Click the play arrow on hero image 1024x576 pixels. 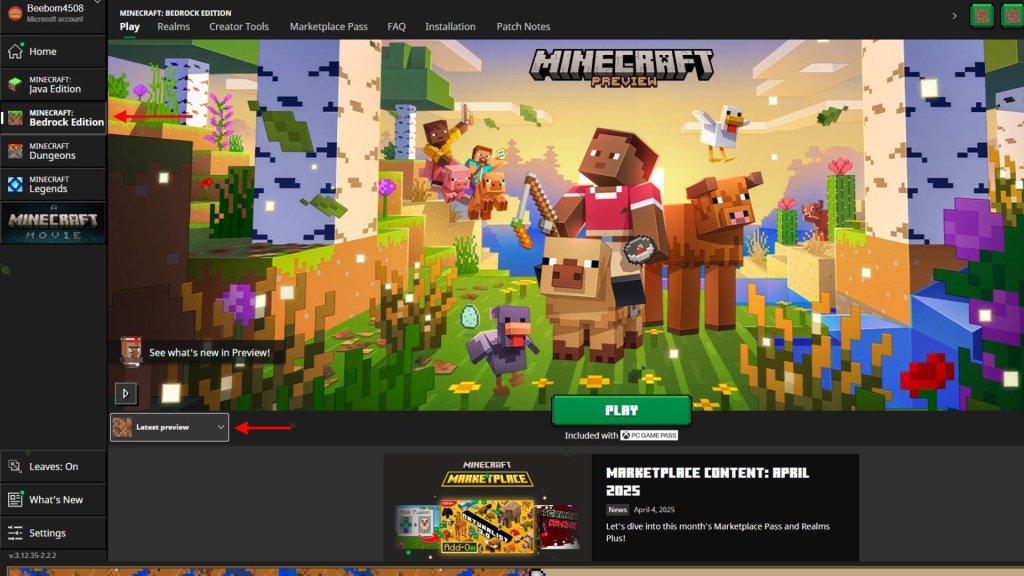[x=126, y=393]
